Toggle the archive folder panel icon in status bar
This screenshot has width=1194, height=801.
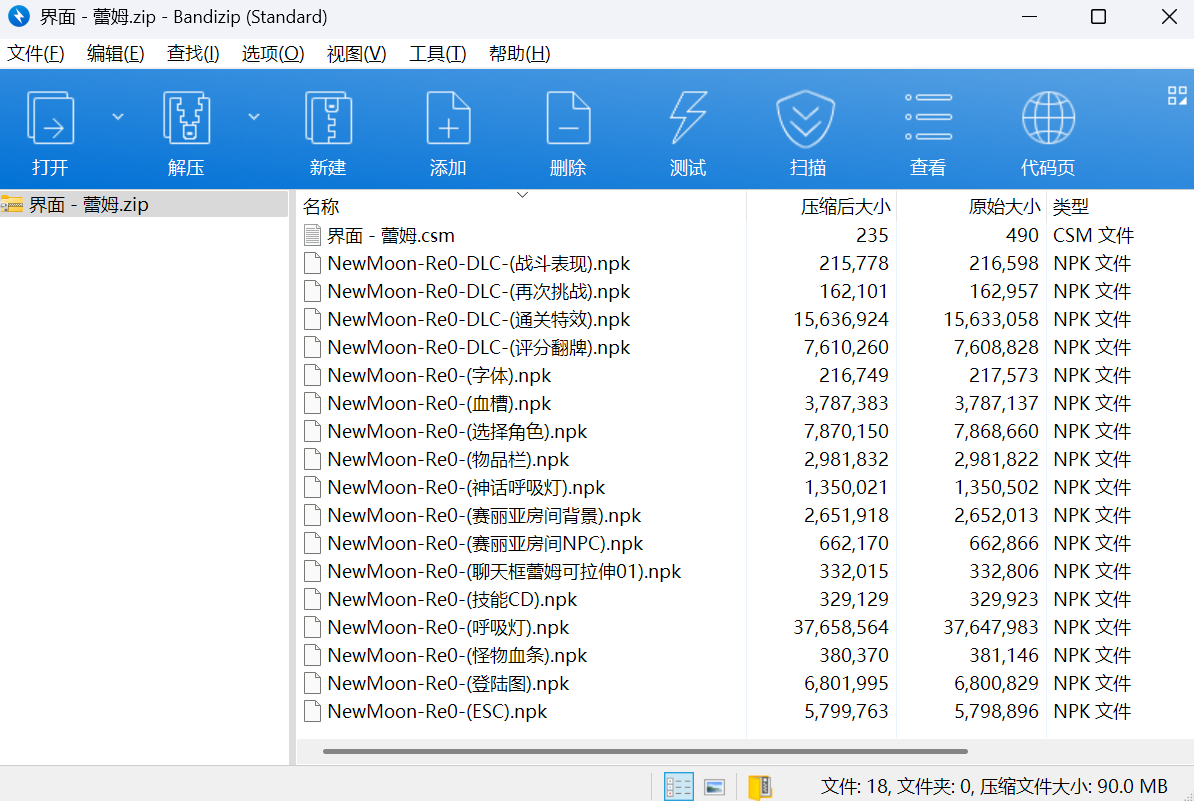coord(760,787)
